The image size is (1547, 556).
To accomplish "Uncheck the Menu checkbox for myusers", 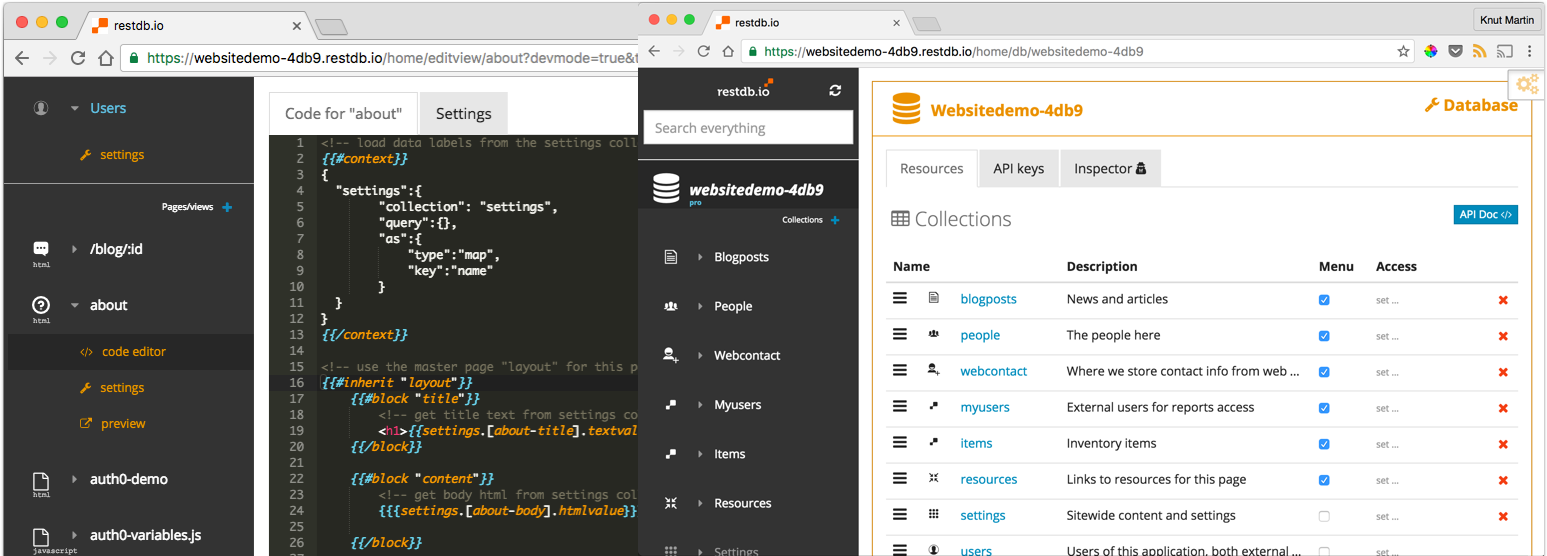I will (x=1324, y=408).
